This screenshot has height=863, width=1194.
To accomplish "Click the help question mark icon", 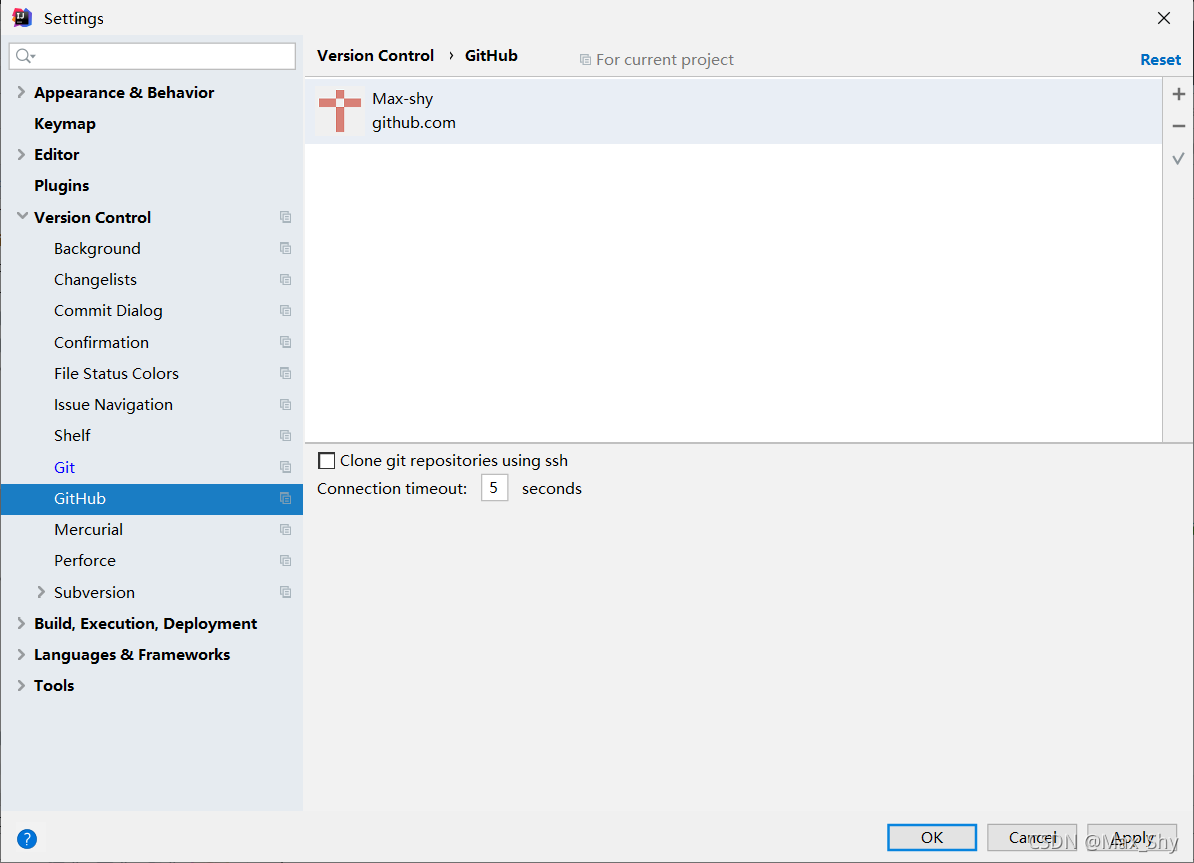I will 27,839.
